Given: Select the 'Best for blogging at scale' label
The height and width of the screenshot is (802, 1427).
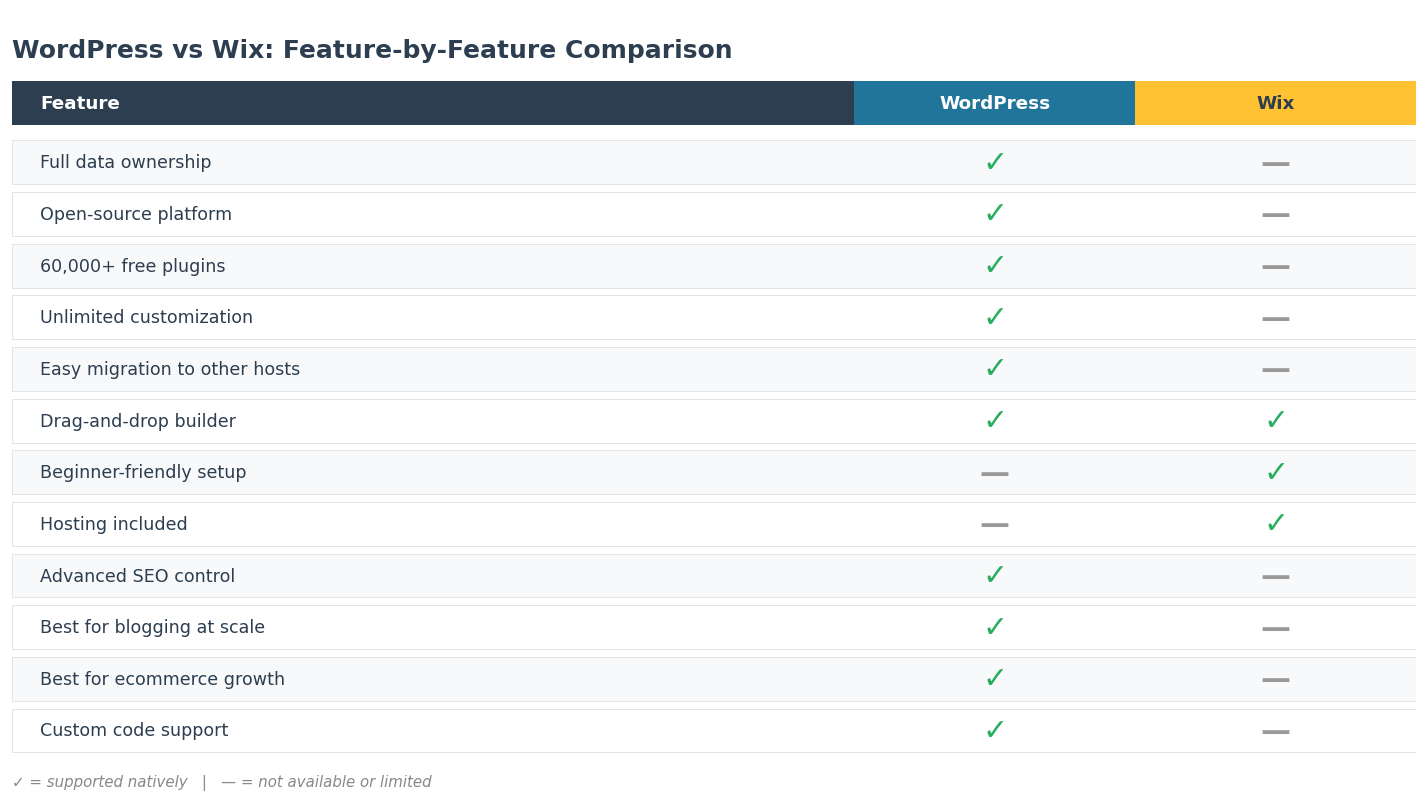Looking at the screenshot, I should click(x=153, y=628).
